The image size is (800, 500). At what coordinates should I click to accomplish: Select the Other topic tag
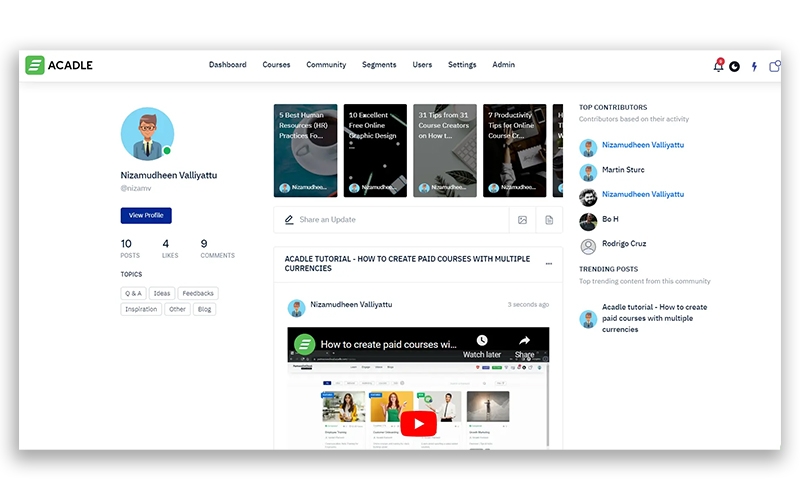click(x=177, y=309)
